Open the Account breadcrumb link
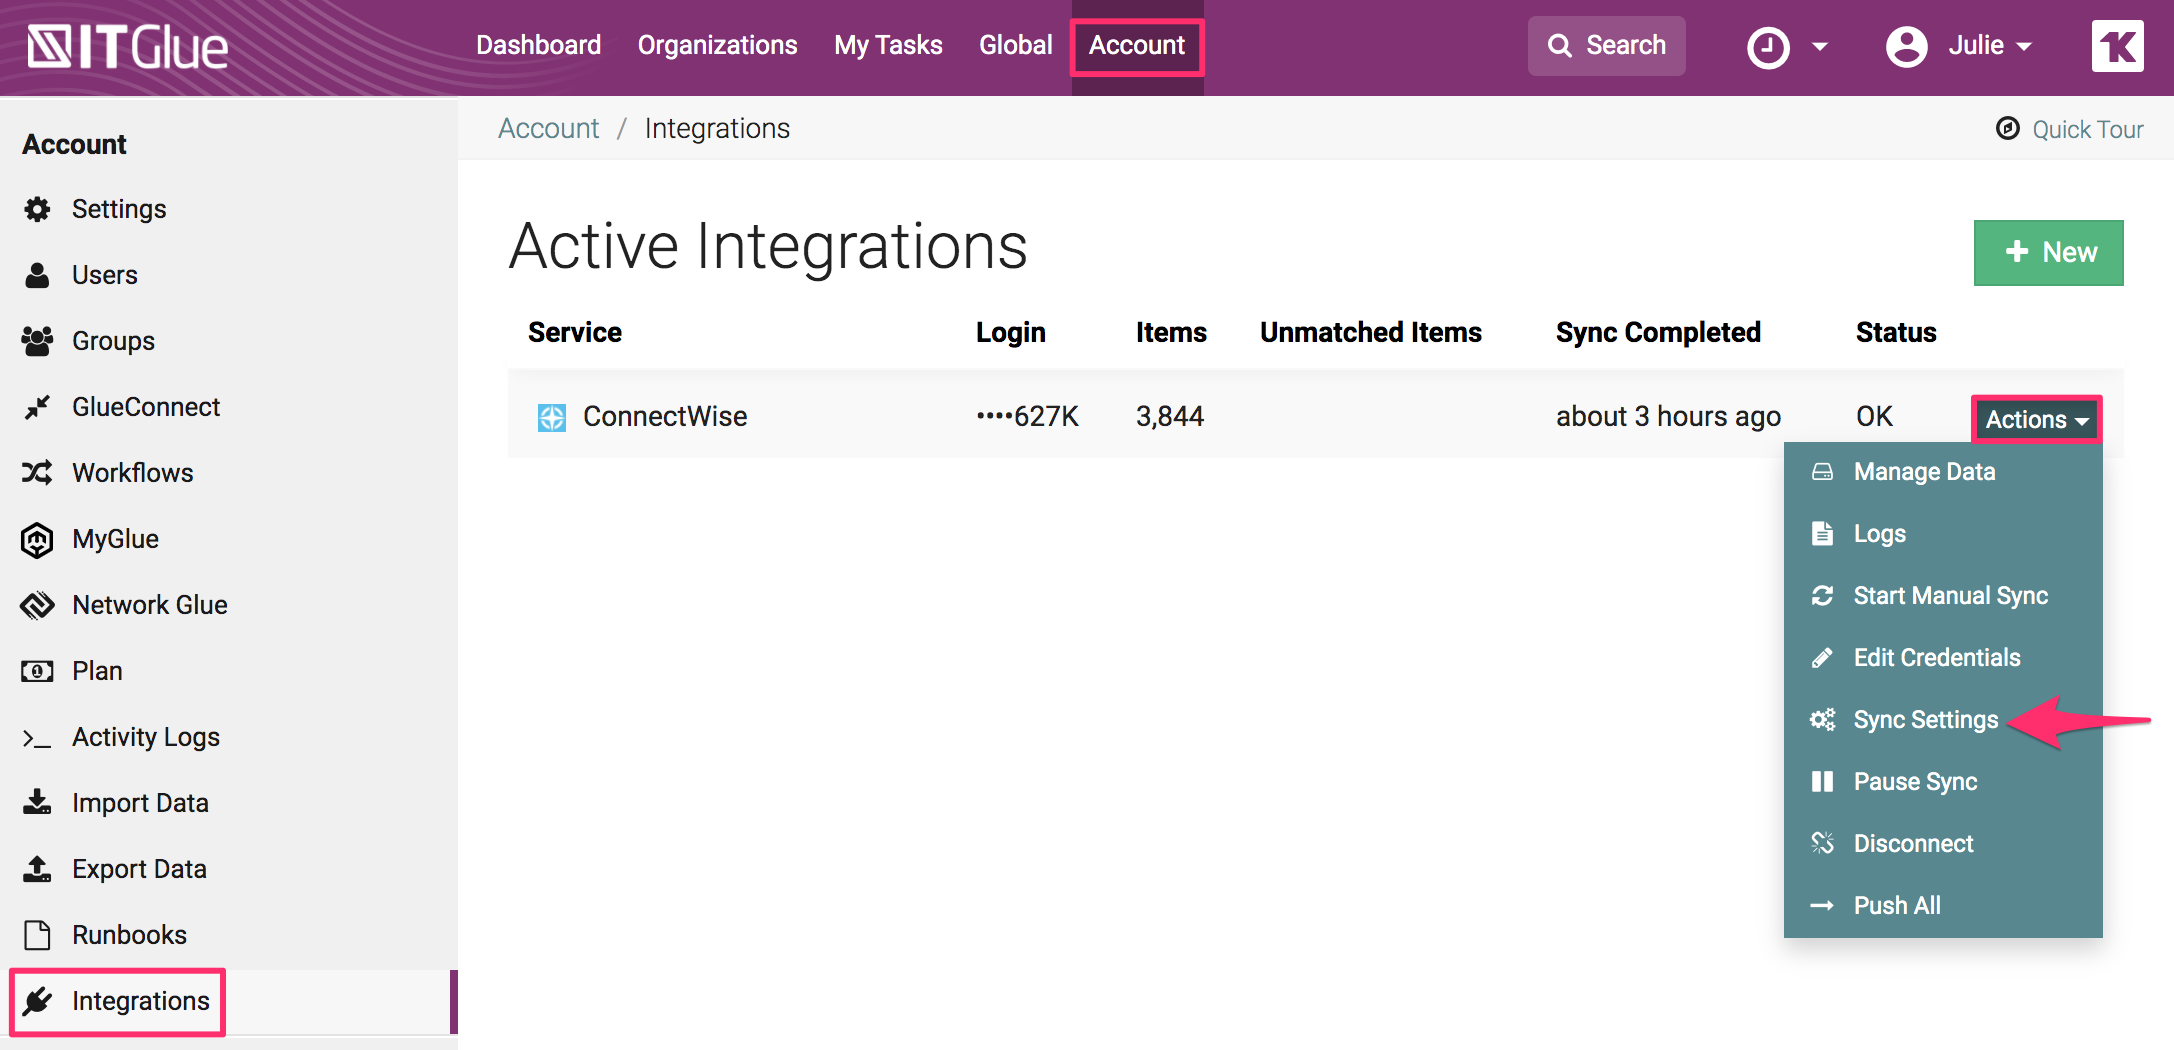Viewport: 2174px width, 1050px height. coord(548,128)
